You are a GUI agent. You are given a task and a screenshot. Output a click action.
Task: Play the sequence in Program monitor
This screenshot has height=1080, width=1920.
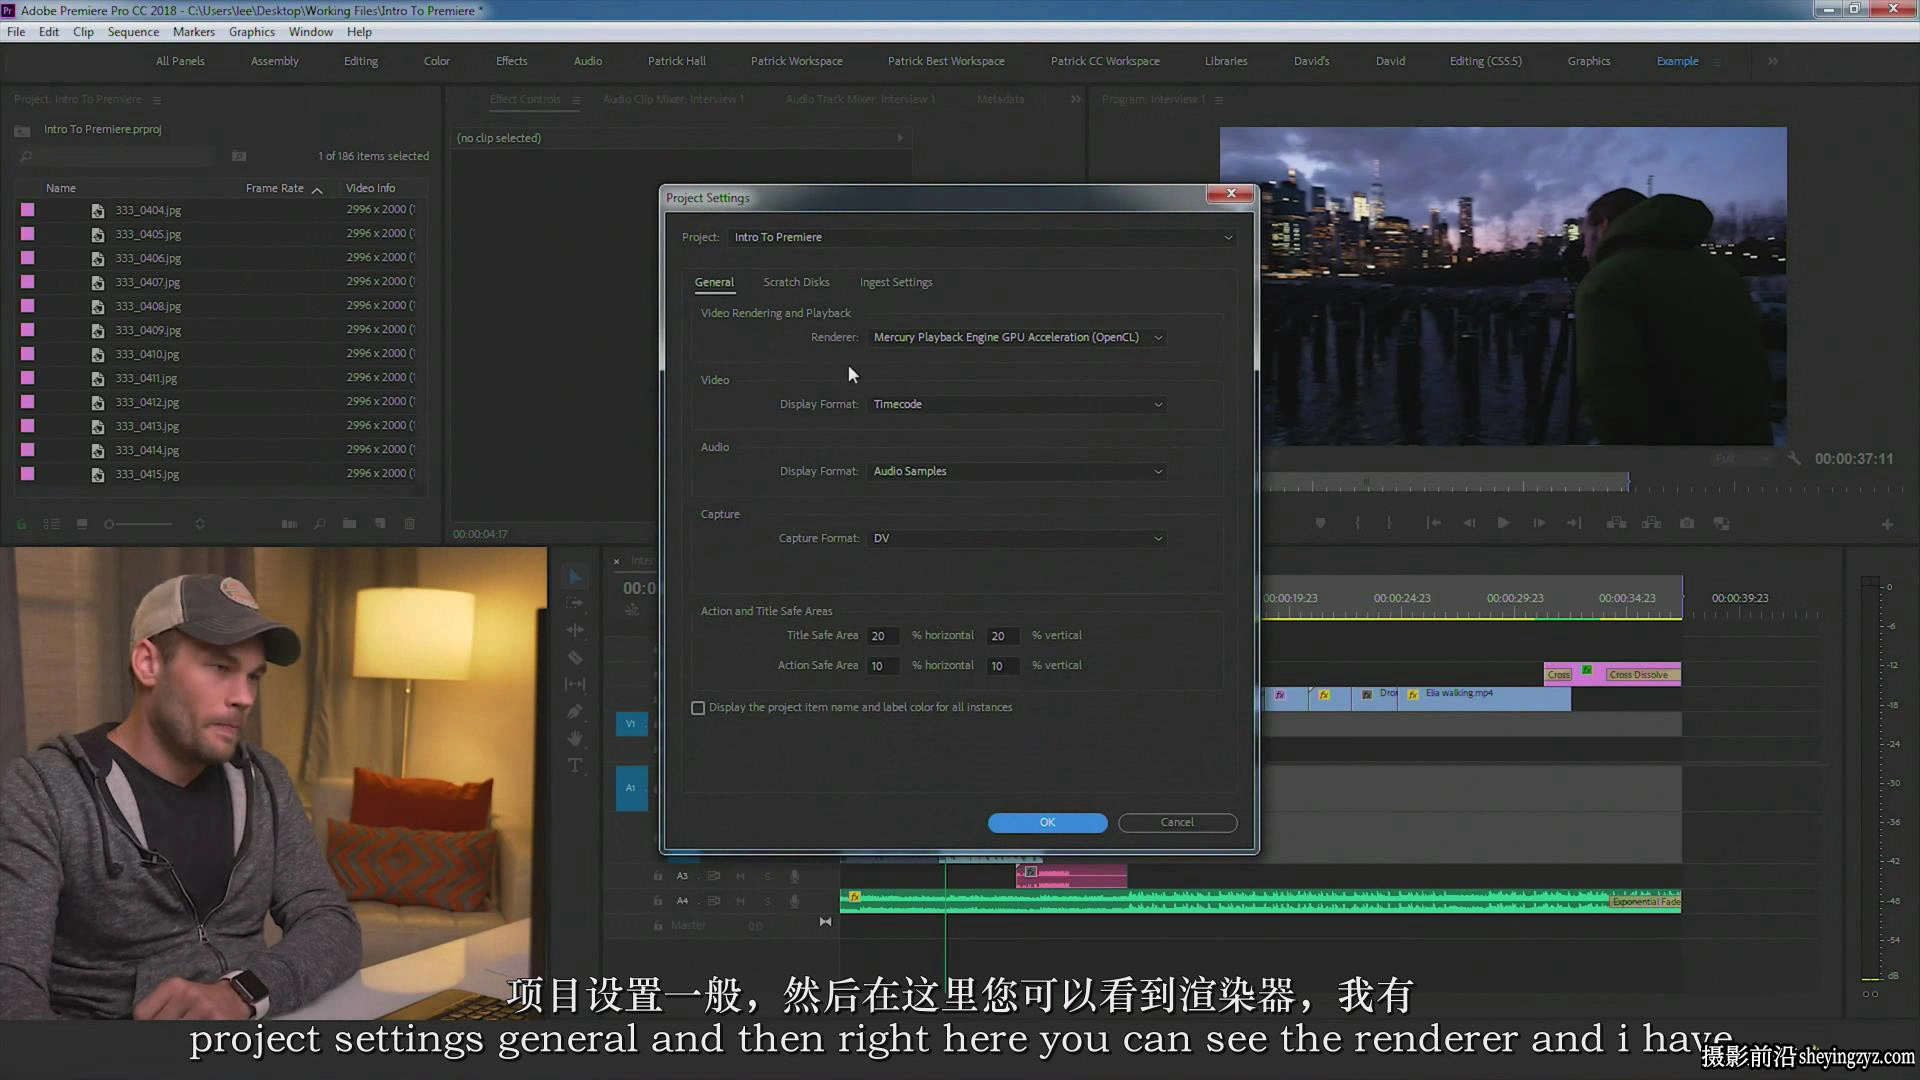(1503, 523)
